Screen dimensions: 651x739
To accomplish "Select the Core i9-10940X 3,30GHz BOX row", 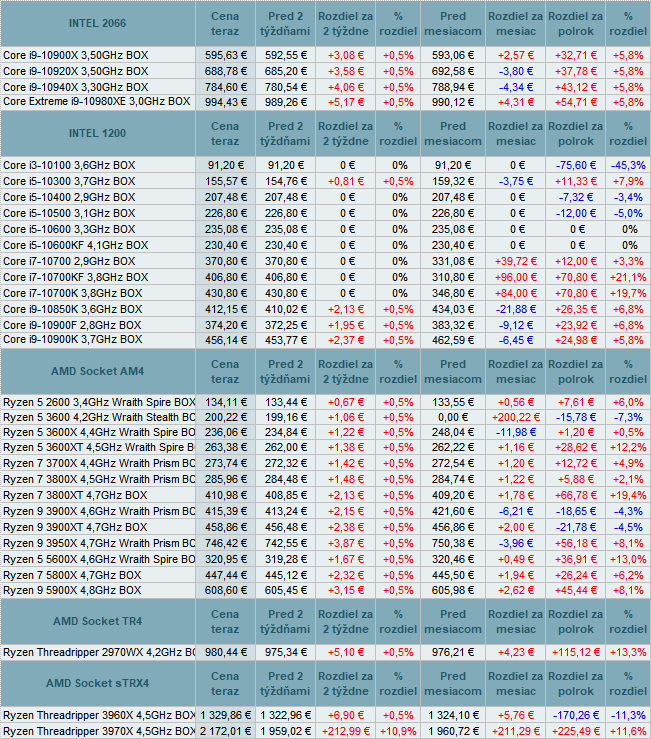I will coord(325,87).
